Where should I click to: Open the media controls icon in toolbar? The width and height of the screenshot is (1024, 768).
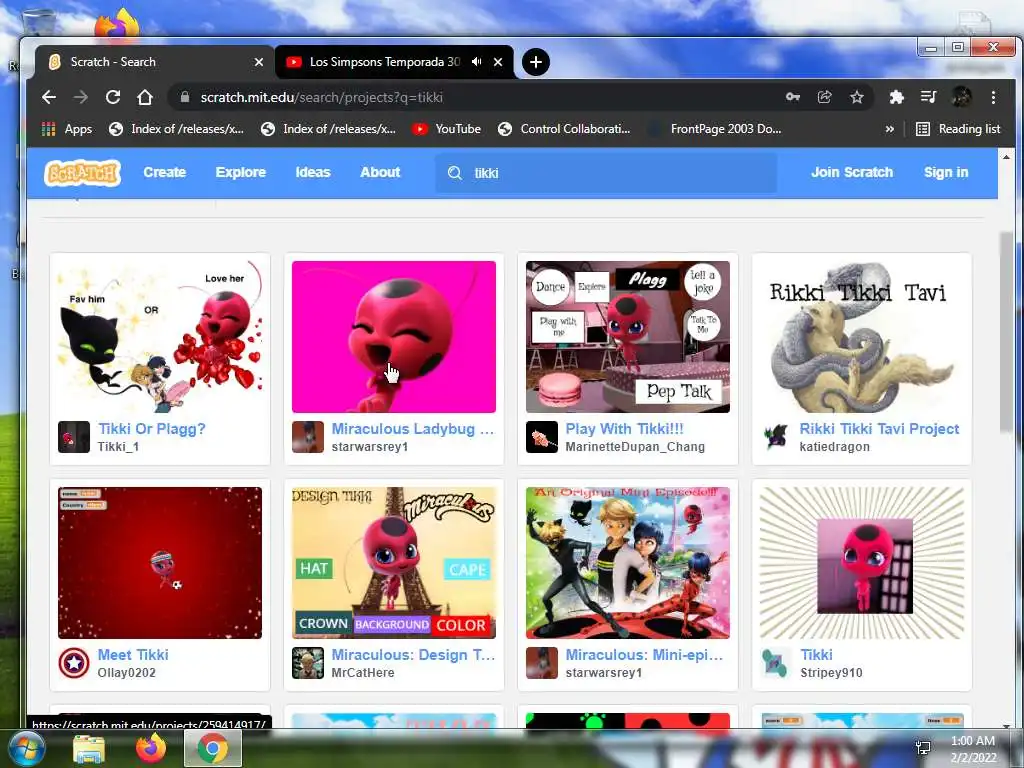[x=928, y=97]
